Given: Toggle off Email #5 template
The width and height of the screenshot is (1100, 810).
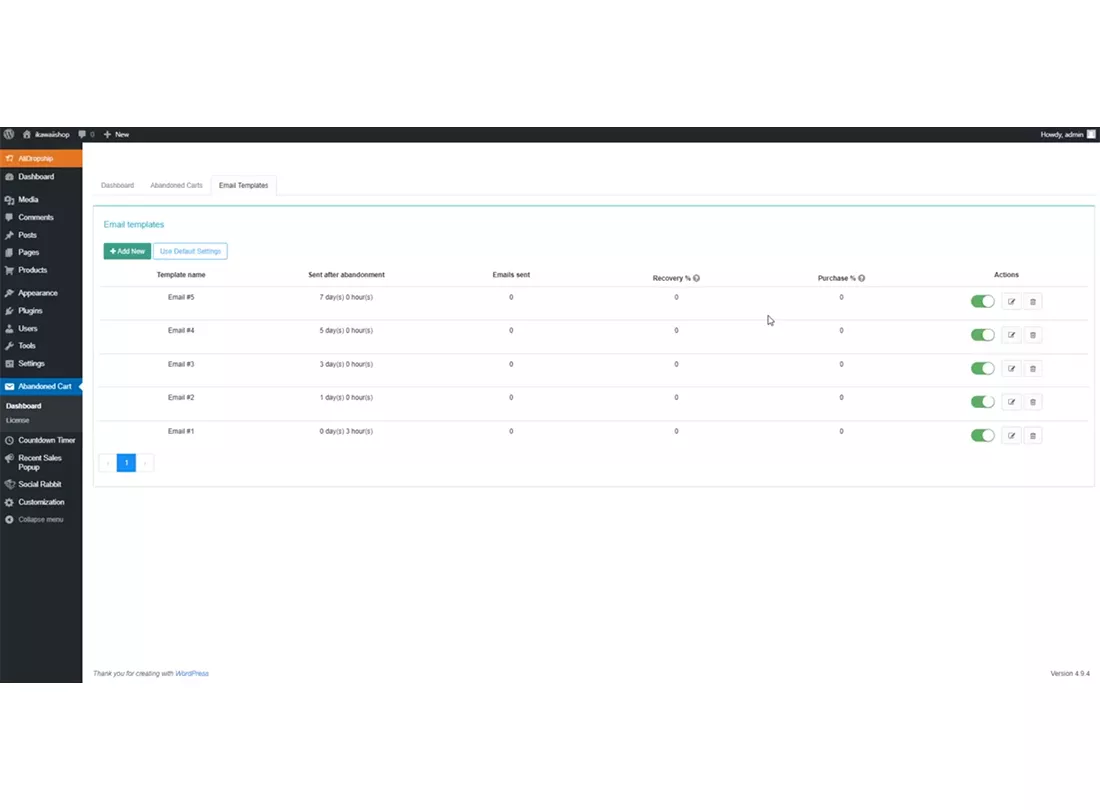Looking at the screenshot, I should [x=982, y=302].
